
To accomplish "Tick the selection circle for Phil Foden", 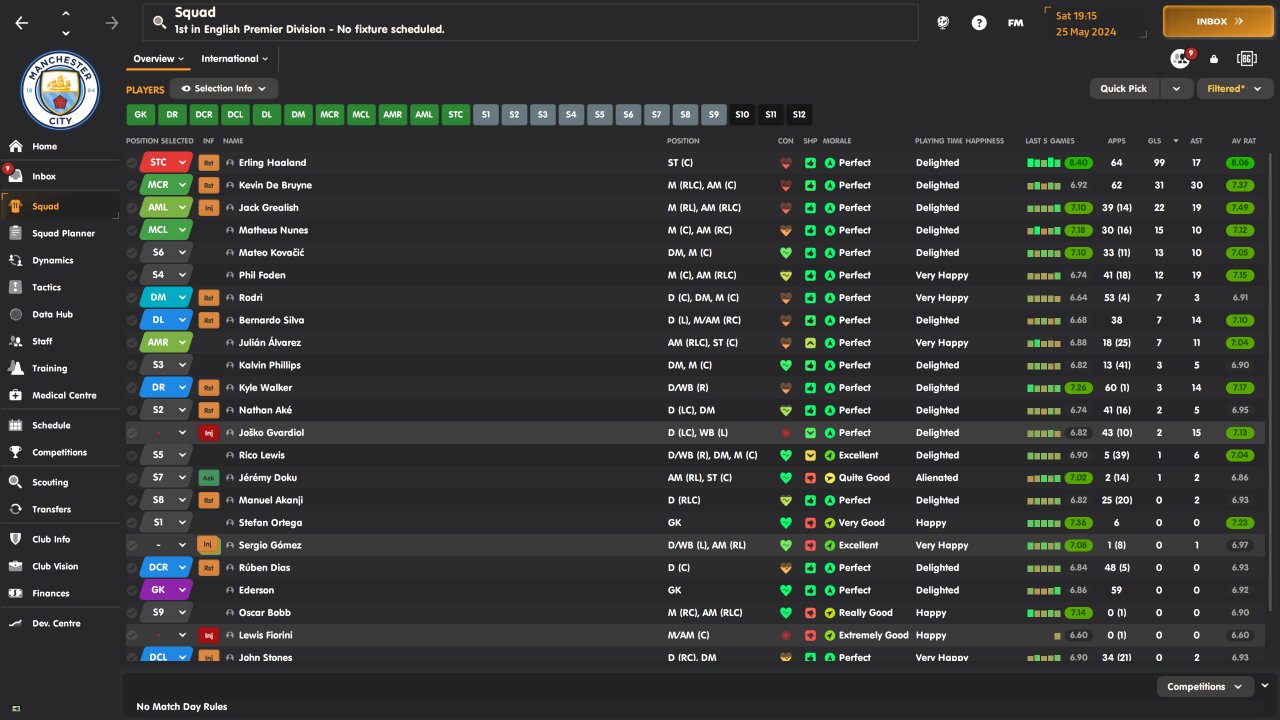I will (x=132, y=275).
